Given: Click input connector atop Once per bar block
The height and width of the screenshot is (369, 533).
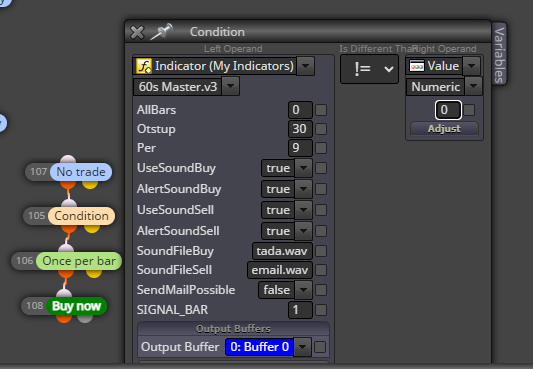Looking at the screenshot, I should click(66, 248).
